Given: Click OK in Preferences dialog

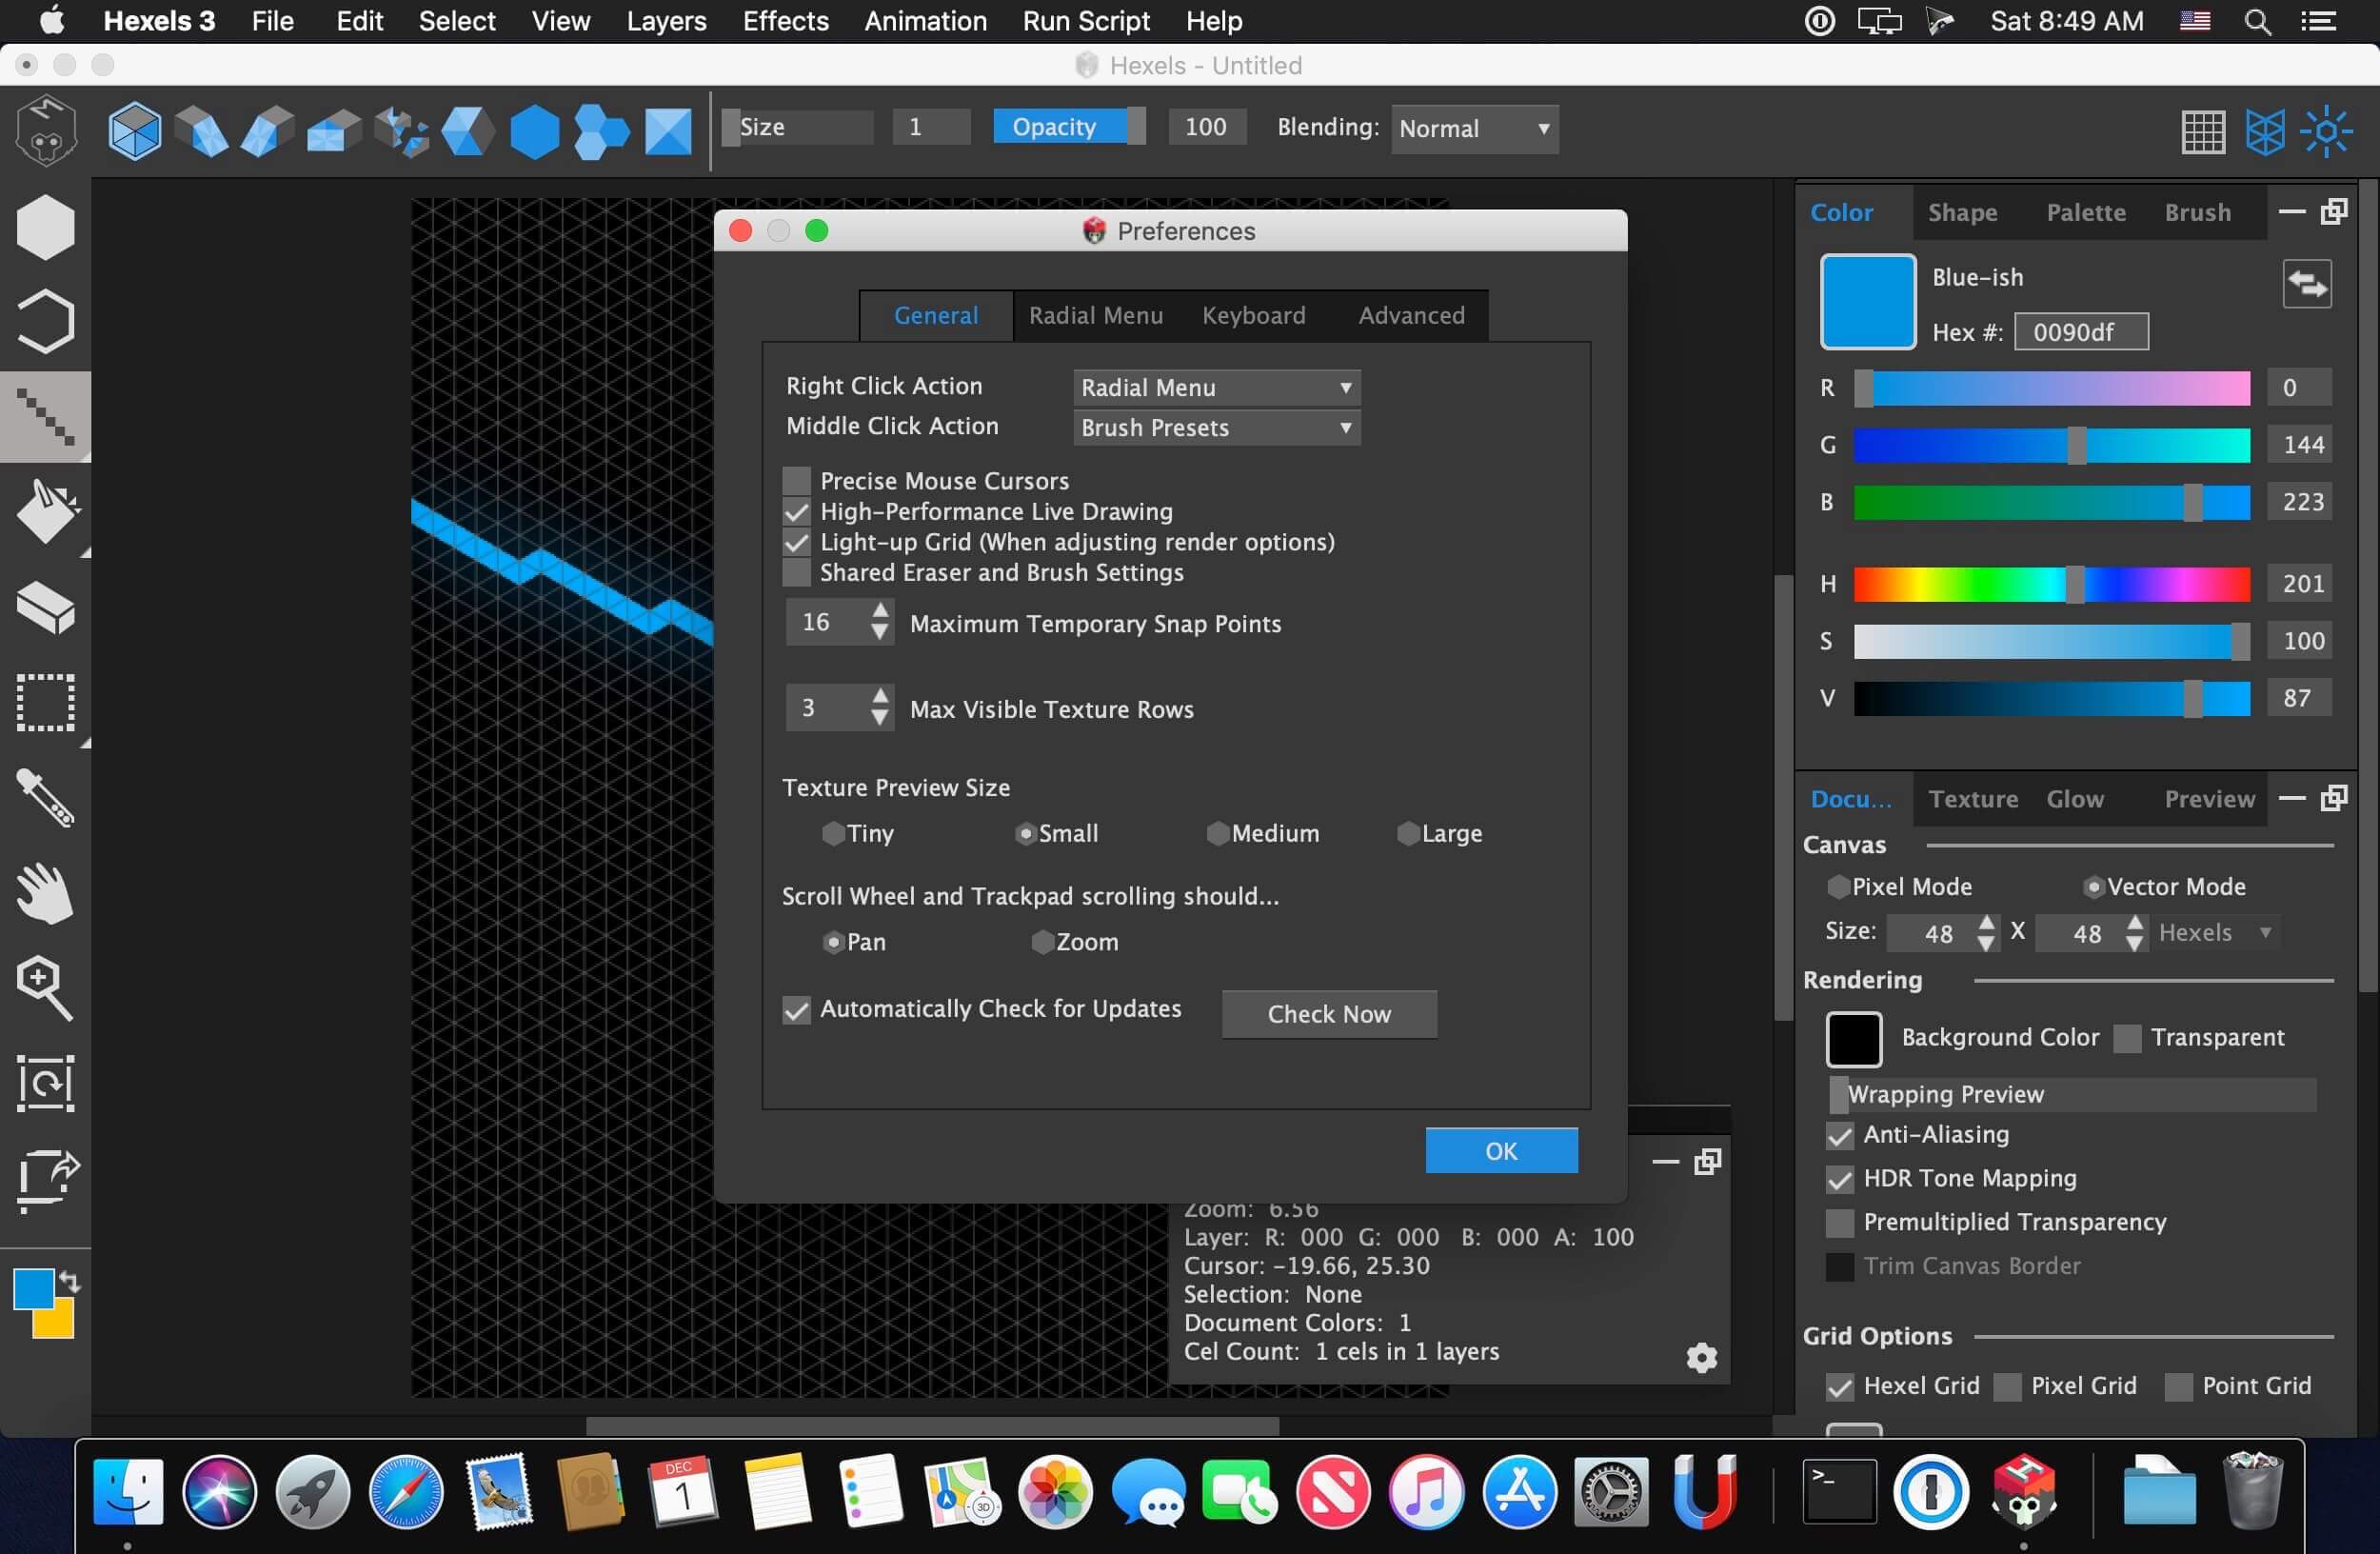Looking at the screenshot, I should pyautogui.click(x=1501, y=1151).
